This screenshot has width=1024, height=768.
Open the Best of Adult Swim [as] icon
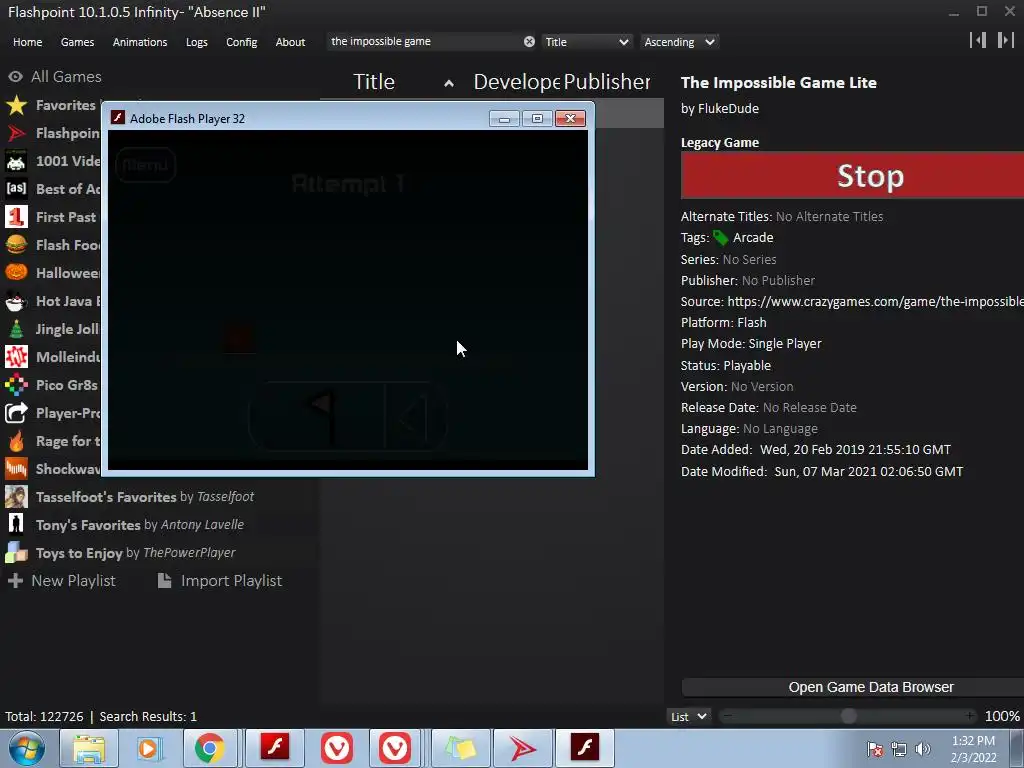coord(16,189)
